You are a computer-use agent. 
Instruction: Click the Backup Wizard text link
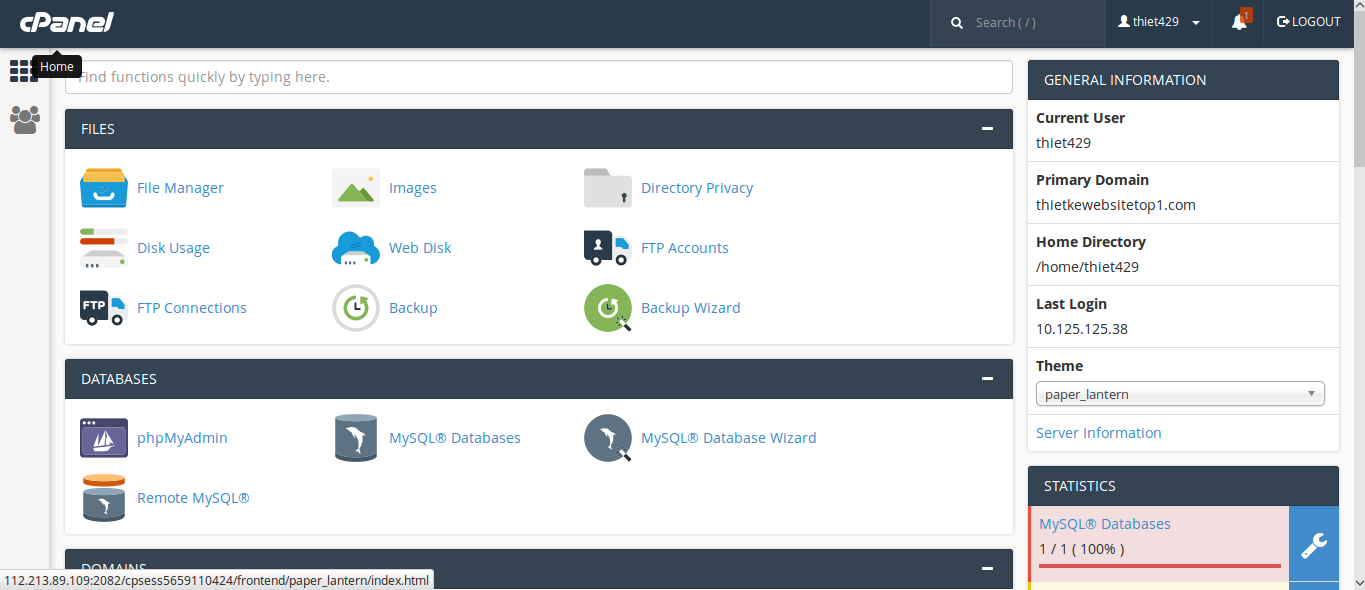(x=691, y=308)
